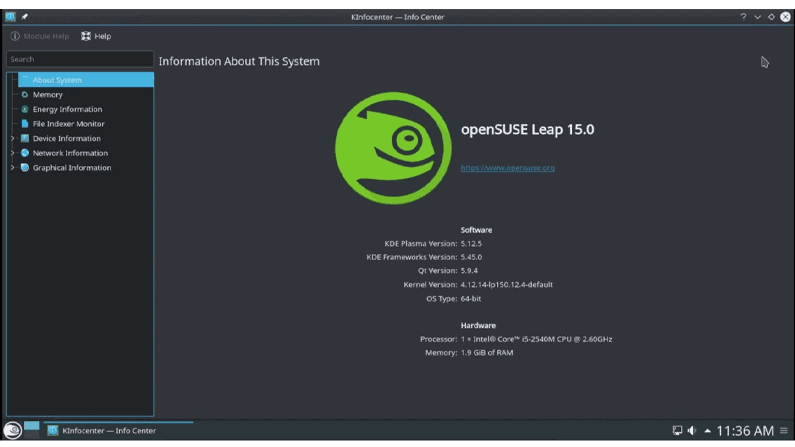The image size is (795, 447).
Task: Click the openSUSE Leap 15.0 heading
Action: (x=527, y=130)
